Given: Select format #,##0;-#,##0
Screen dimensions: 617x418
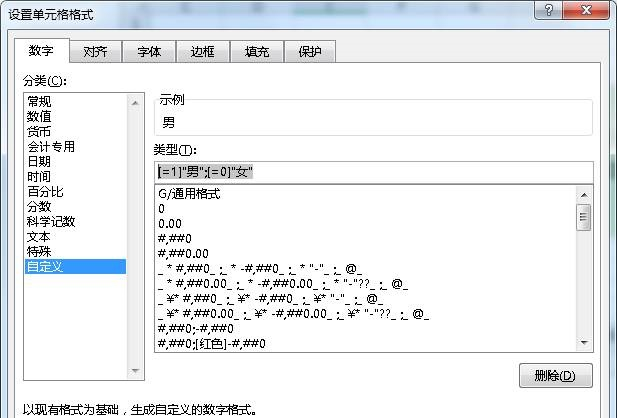Looking at the screenshot, I should pyautogui.click(x=365, y=328).
